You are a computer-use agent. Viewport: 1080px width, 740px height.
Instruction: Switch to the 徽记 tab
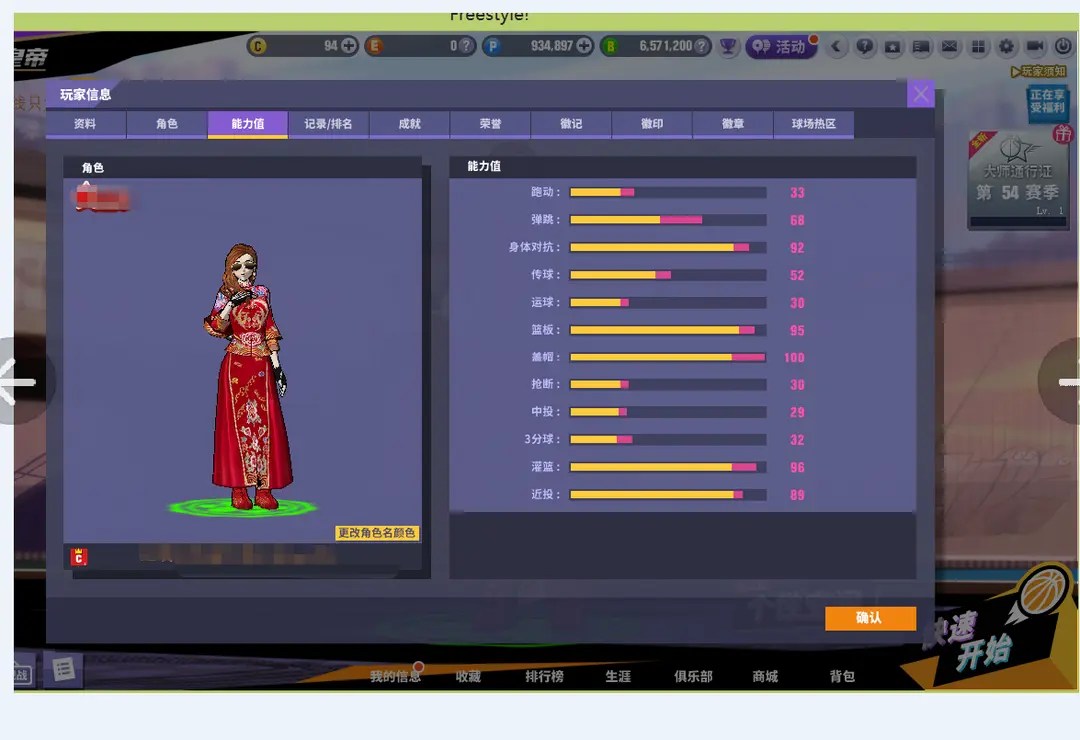571,124
